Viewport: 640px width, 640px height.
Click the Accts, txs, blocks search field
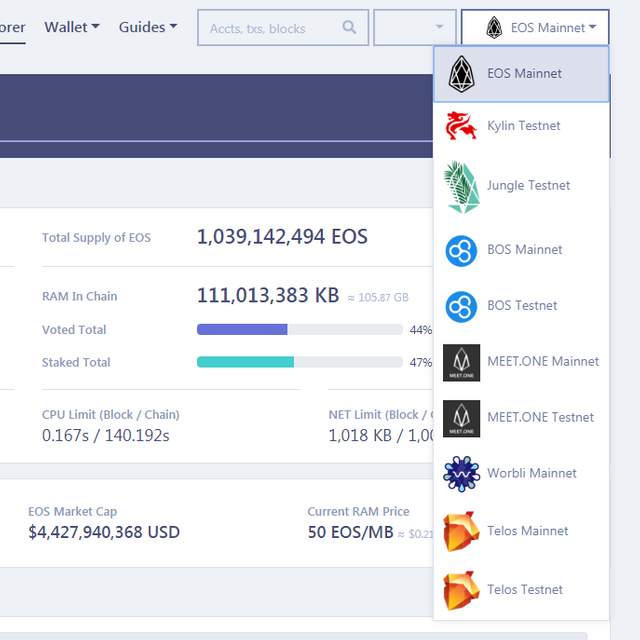pyautogui.click(x=283, y=27)
